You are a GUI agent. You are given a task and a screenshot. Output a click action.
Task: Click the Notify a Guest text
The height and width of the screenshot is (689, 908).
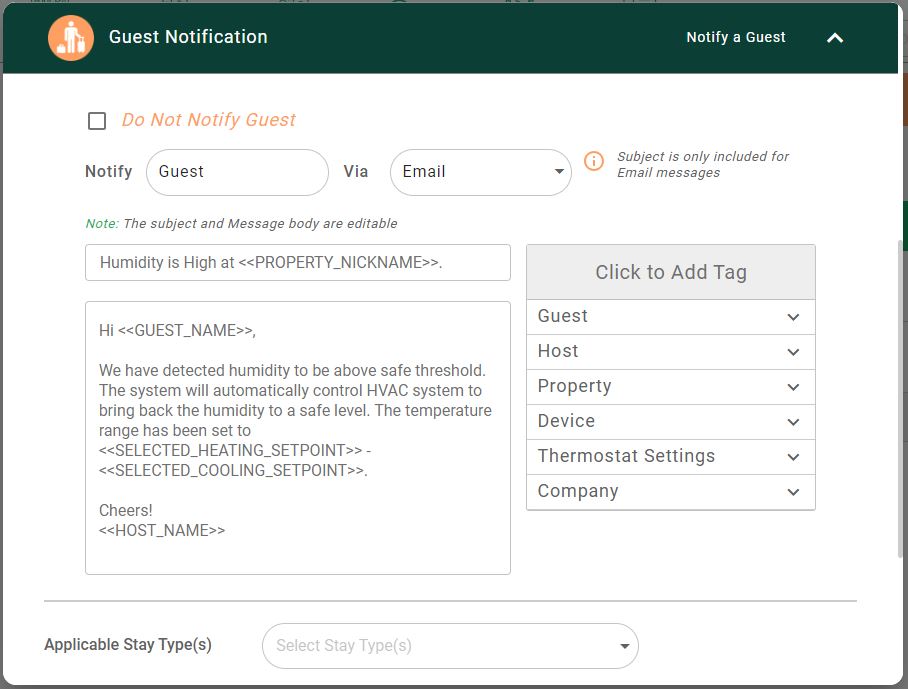735,37
